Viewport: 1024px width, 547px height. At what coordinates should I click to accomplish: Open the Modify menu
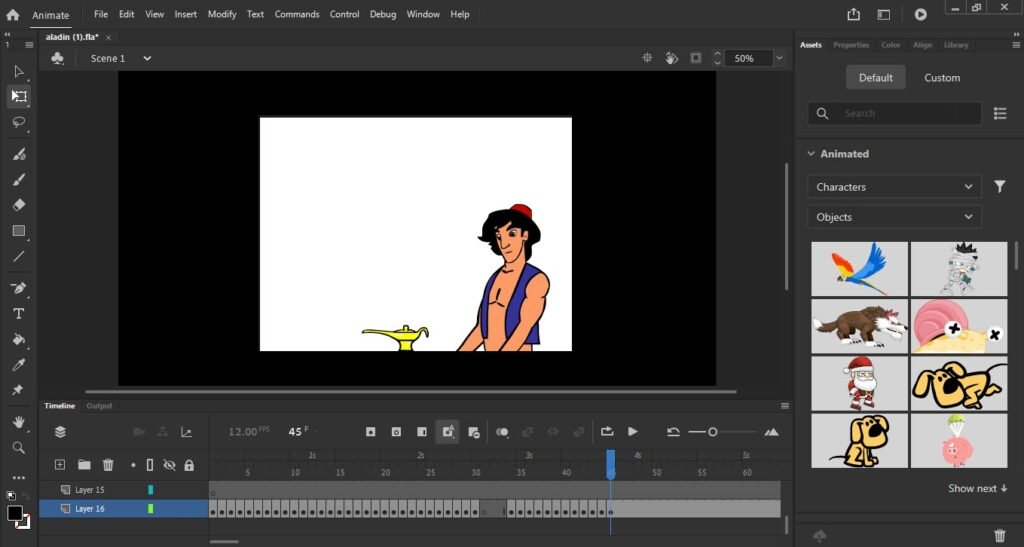[x=222, y=14]
